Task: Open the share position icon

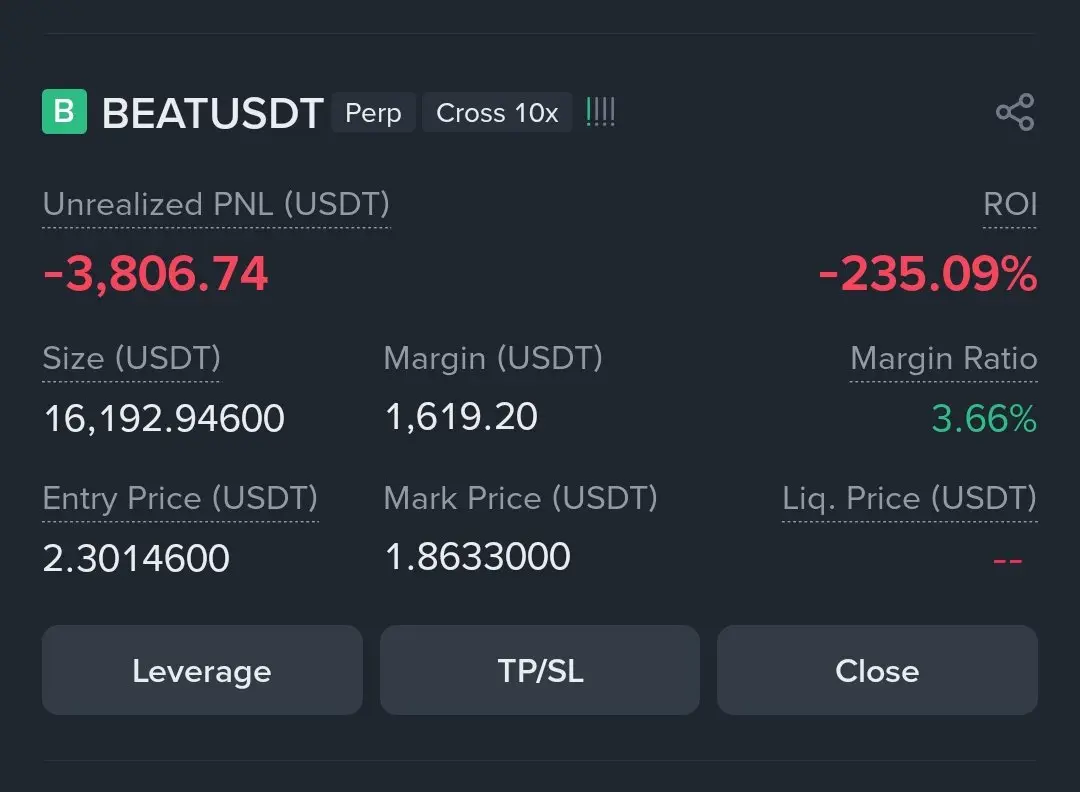Action: [x=1015, y=112]
